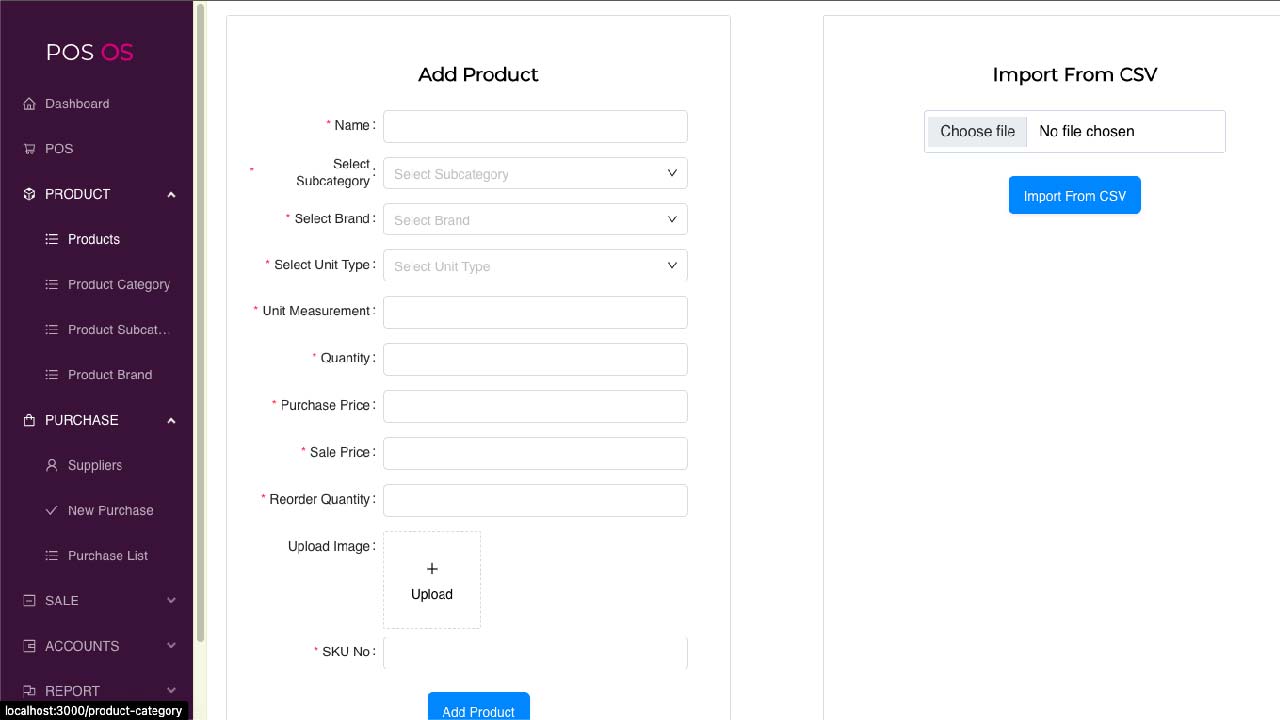Click the product Name input field

[535, 127]
